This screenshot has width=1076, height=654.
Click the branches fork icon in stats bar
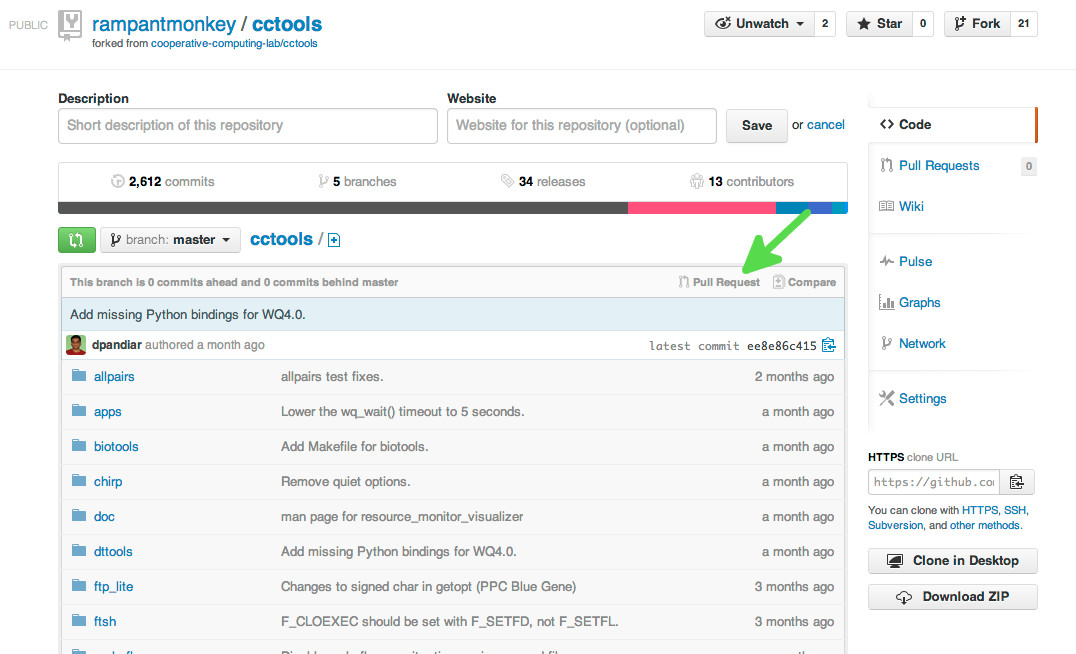[323, 181]
